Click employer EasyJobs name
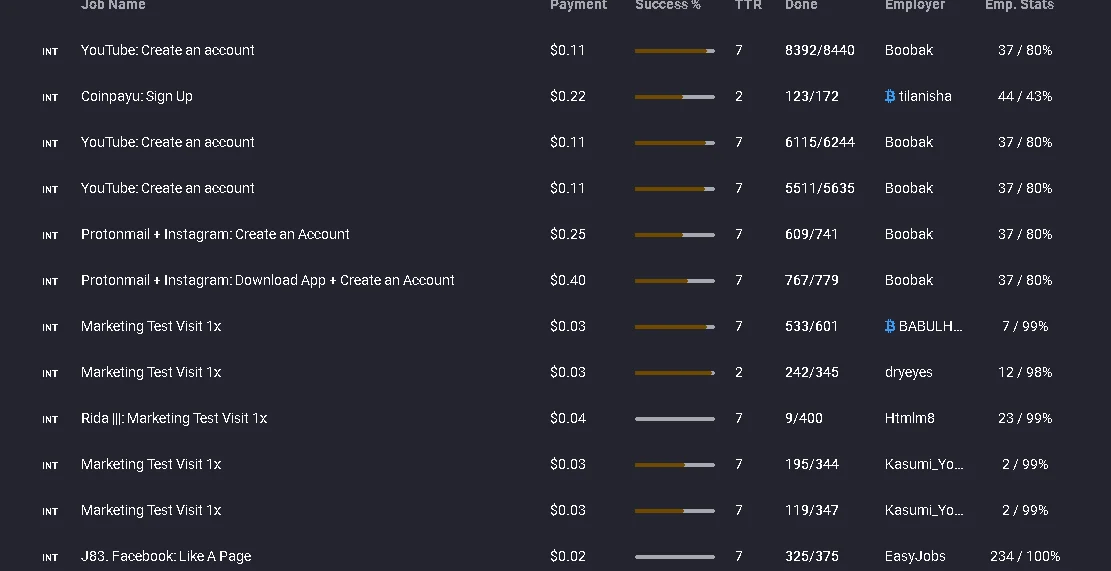 pyautogui.click(x=915, y=557)
